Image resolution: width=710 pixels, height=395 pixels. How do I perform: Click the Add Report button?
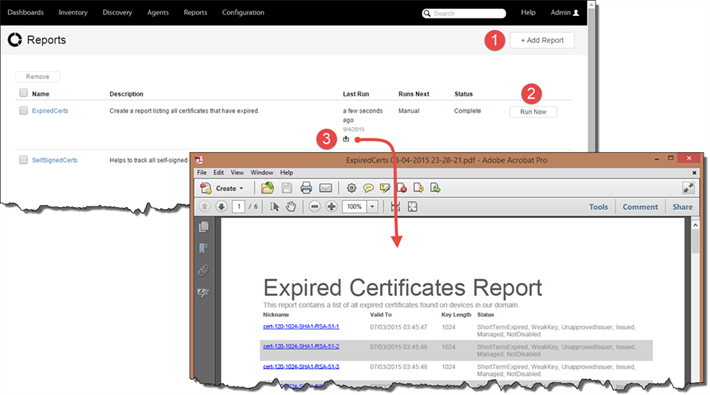tap(542, 40)
